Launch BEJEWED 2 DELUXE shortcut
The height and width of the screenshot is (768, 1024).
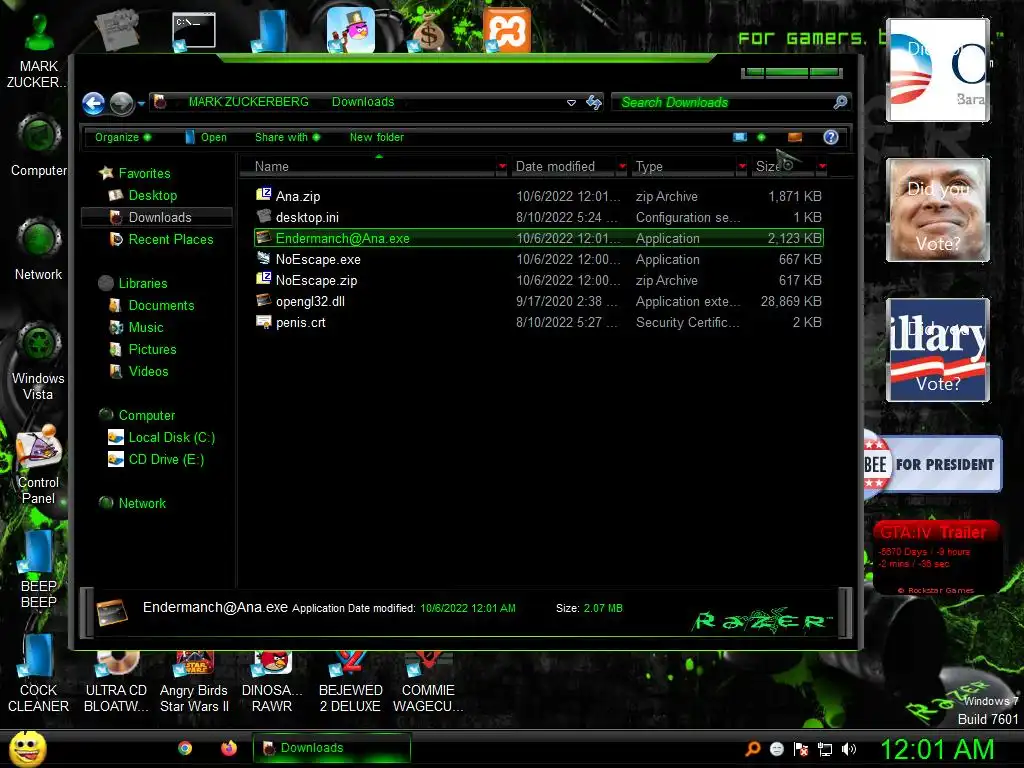tap(350, 682)
